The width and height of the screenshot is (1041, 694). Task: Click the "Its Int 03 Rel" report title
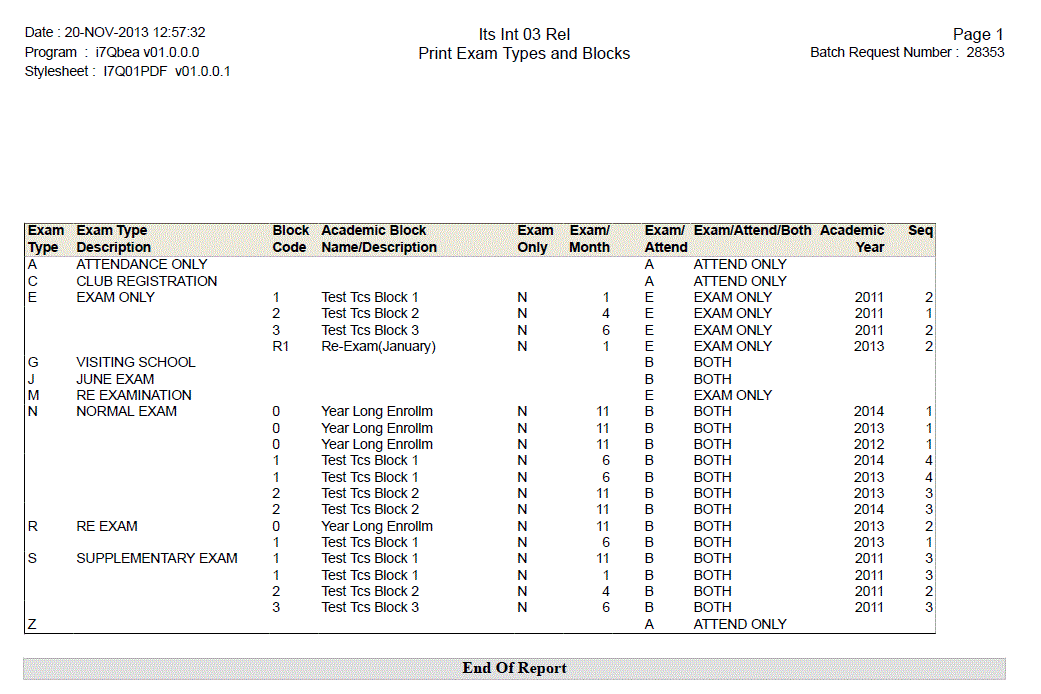pyautogui.click(x=524, y=35)
